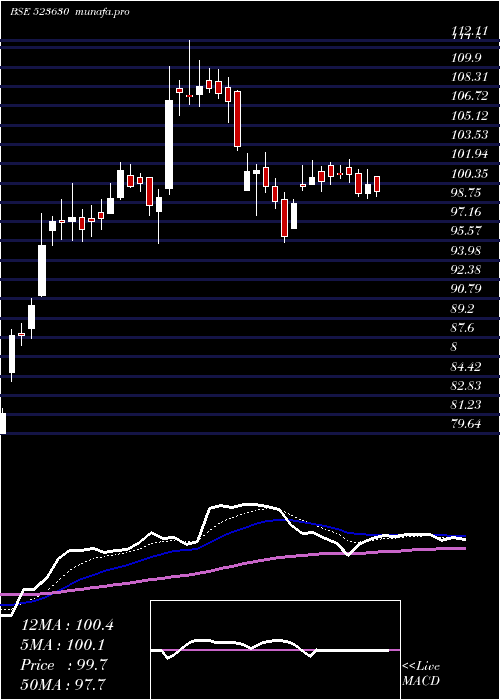Click the munafa.pro label in the header

(101, 12)
